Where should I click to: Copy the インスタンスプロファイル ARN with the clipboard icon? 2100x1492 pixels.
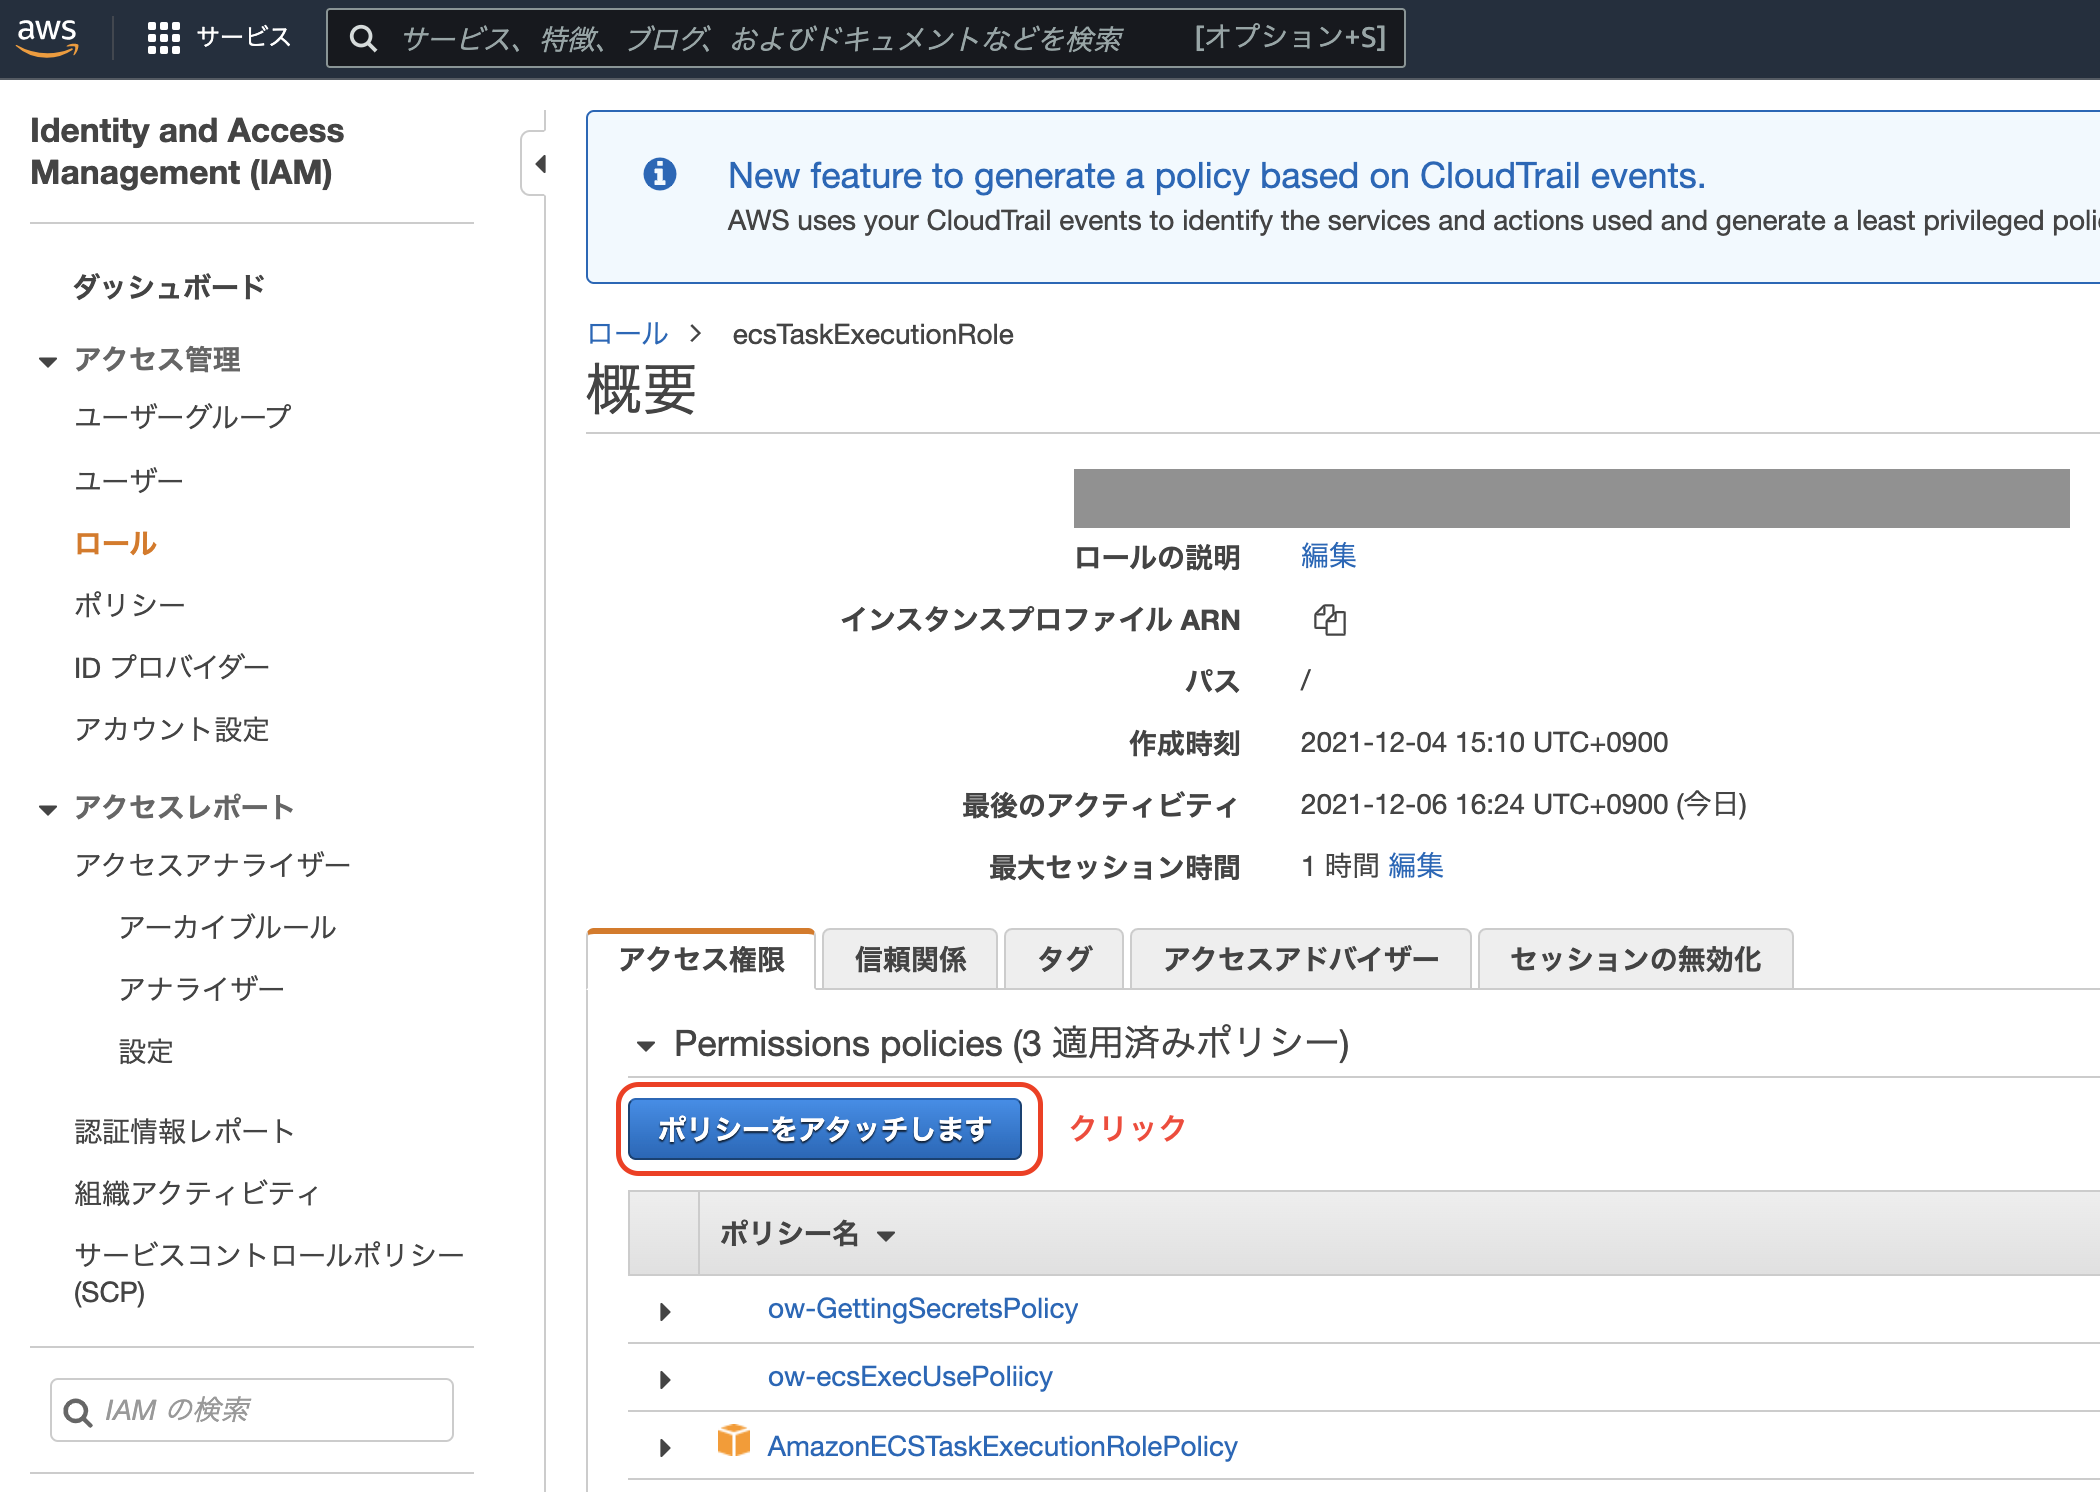click(1330, 620)
